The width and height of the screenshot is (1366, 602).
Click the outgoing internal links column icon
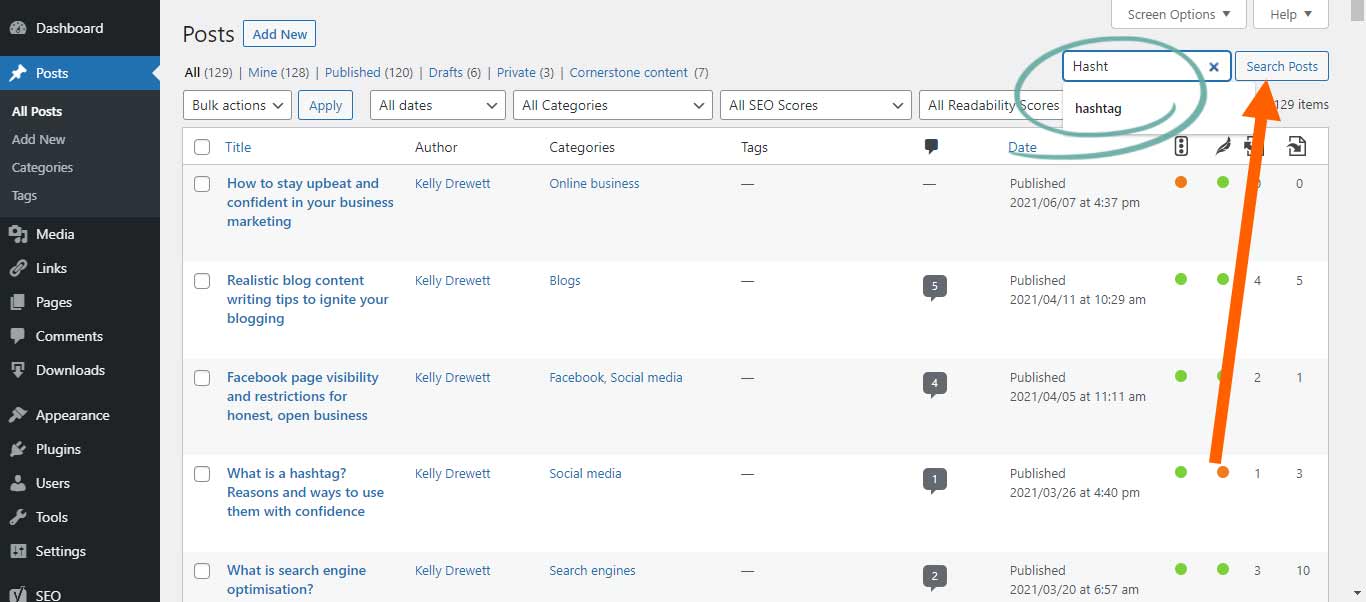(x=1297, y=146)
